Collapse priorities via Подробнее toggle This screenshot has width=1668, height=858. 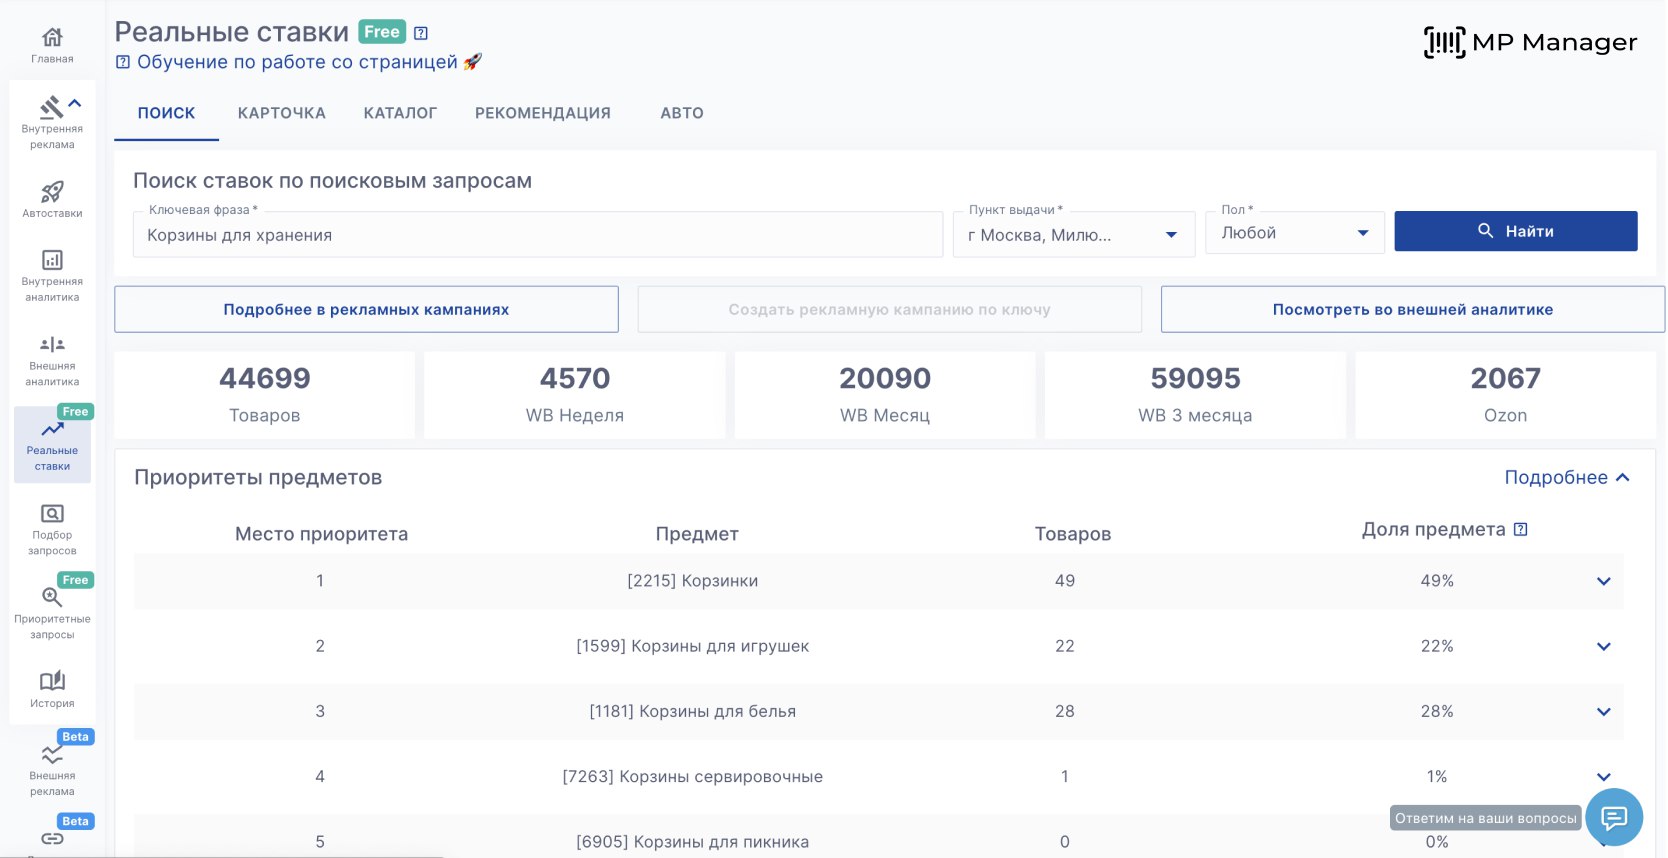[x=1566, y=478]
